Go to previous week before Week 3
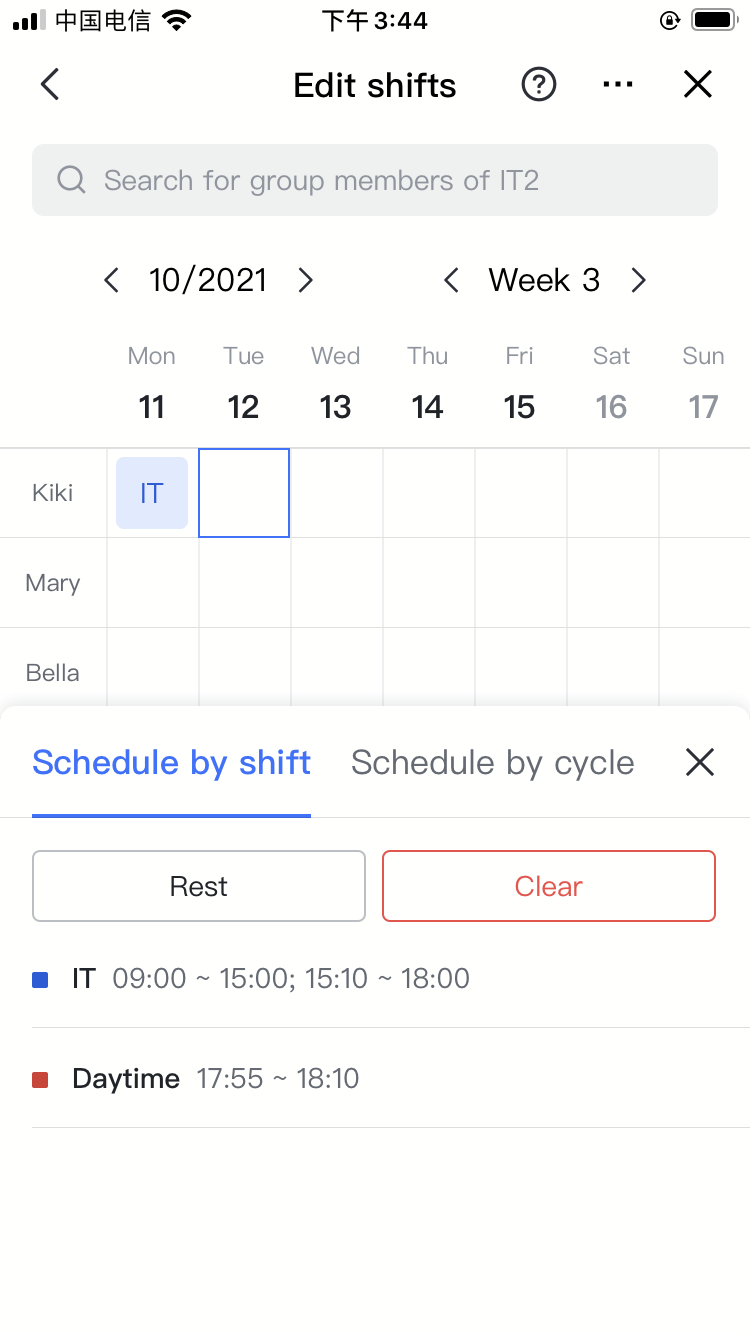Viewport: 750px width, 1334px height. [x=451, y=281]
